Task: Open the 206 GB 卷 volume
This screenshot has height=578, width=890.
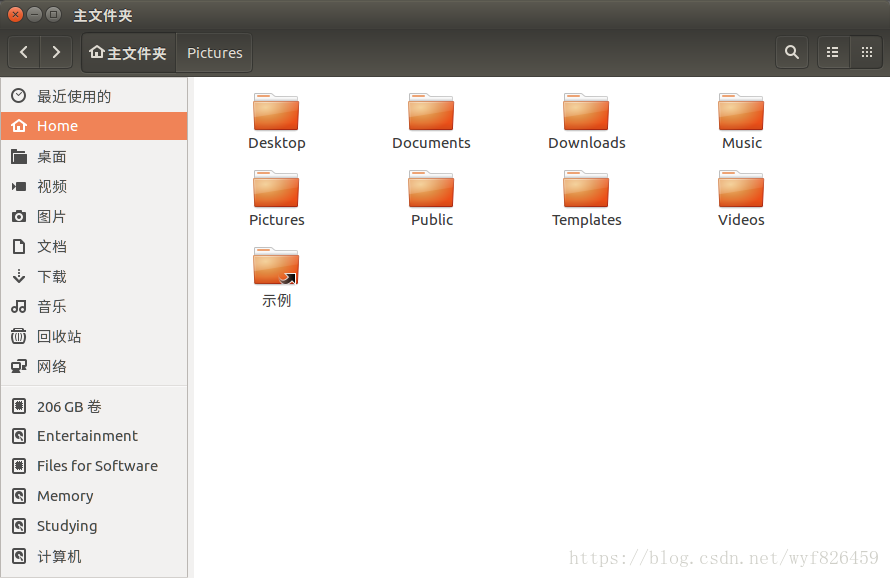Action: pos(94,407)
